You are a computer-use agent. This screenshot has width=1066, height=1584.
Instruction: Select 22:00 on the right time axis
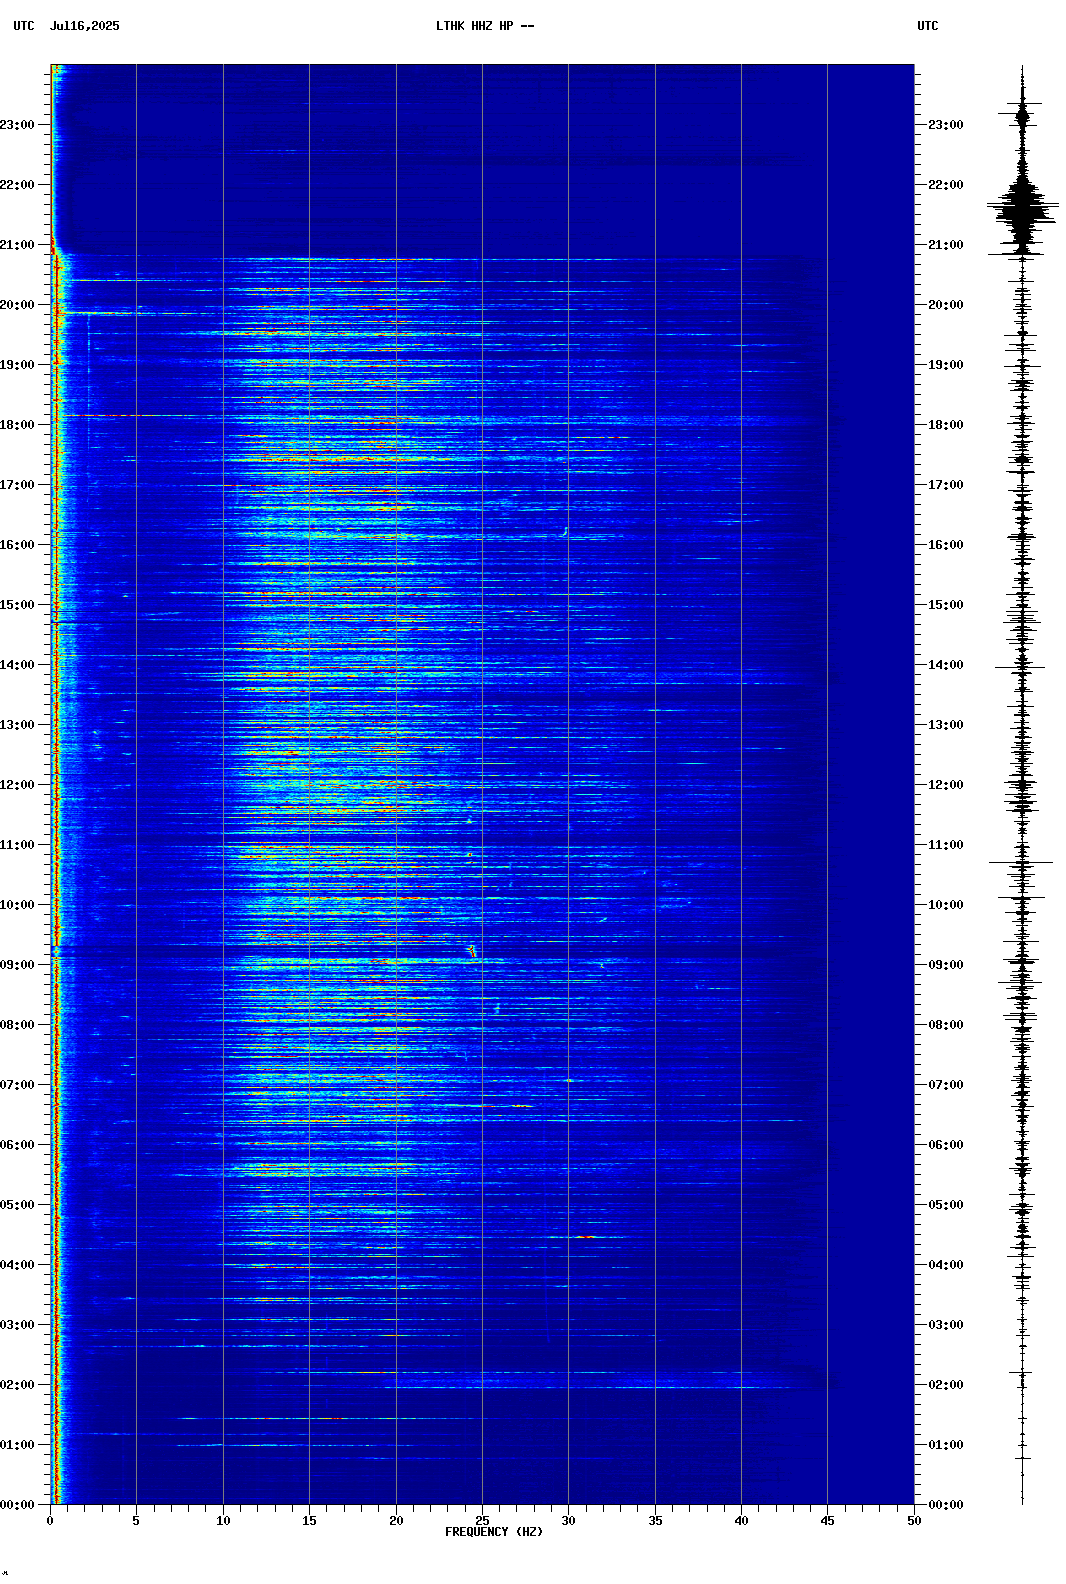[x=946, y=185]
